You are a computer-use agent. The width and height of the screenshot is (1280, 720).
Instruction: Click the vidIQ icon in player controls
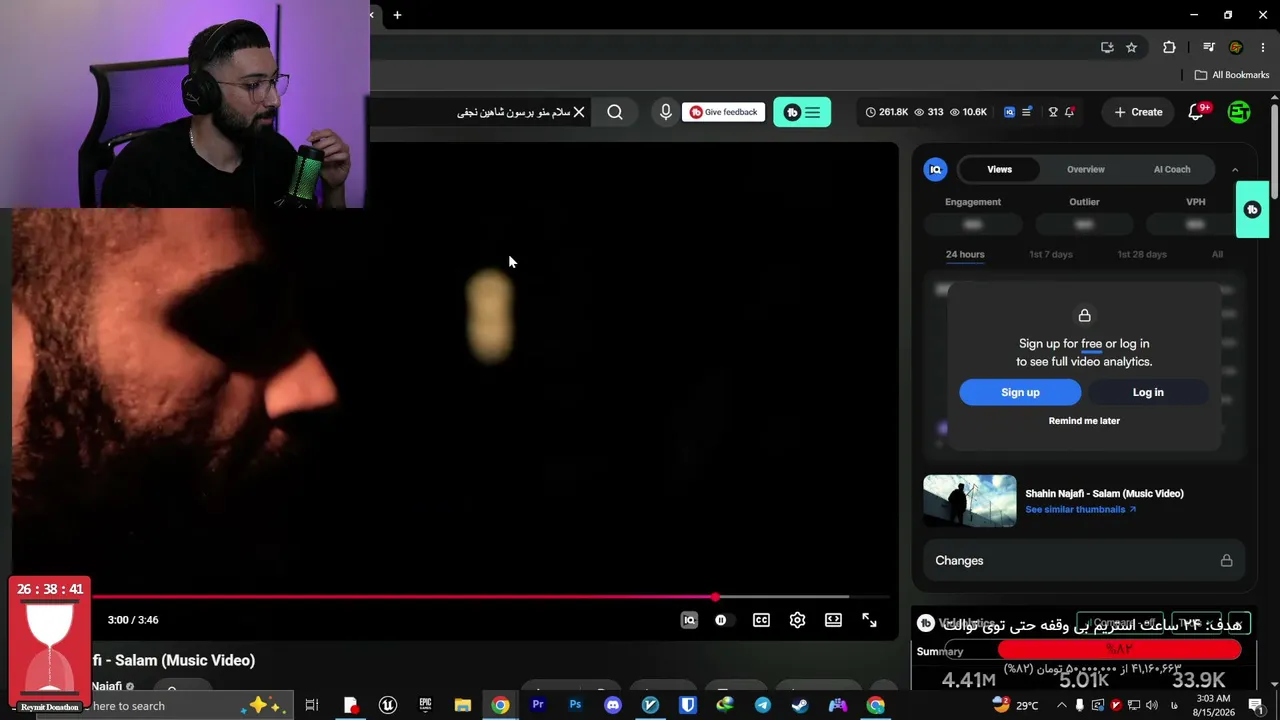[x=689, y=620]
